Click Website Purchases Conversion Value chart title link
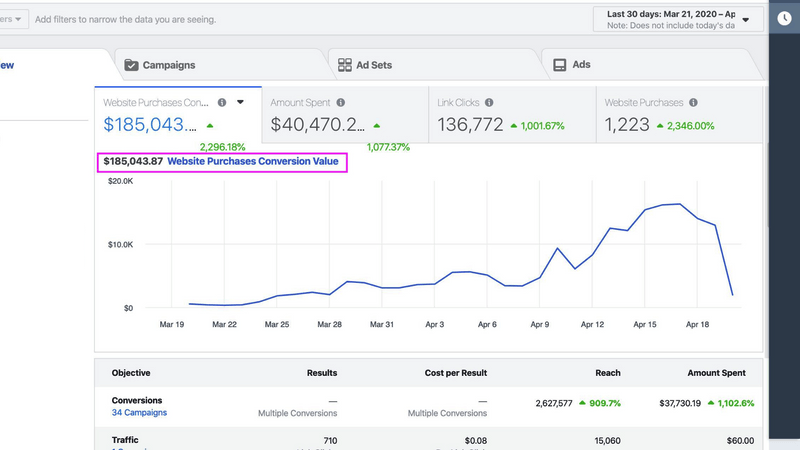 [x=253, y=161]
